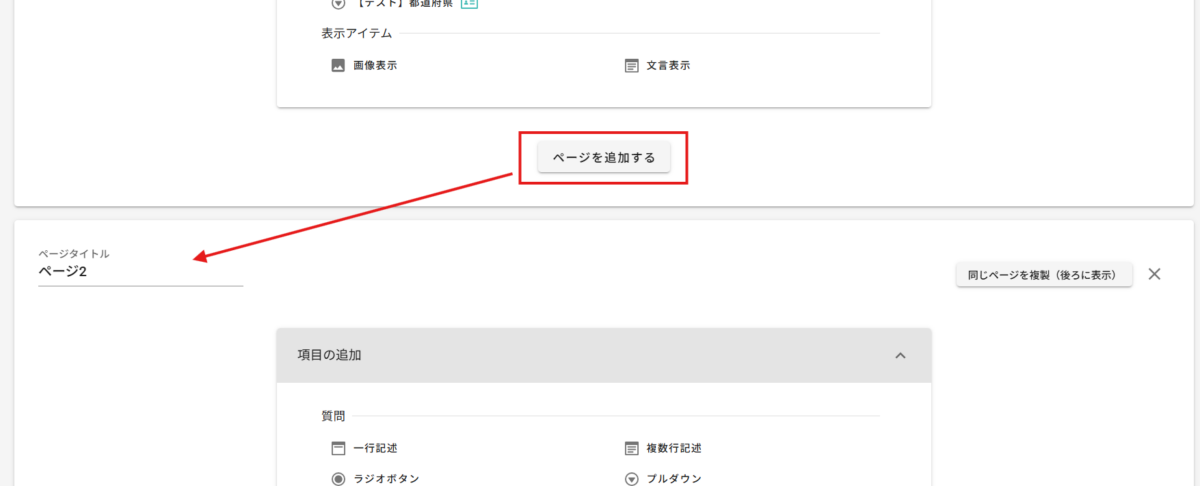Choose the プルダウン text label
1200x486 pixels.
tap(674, 479)
